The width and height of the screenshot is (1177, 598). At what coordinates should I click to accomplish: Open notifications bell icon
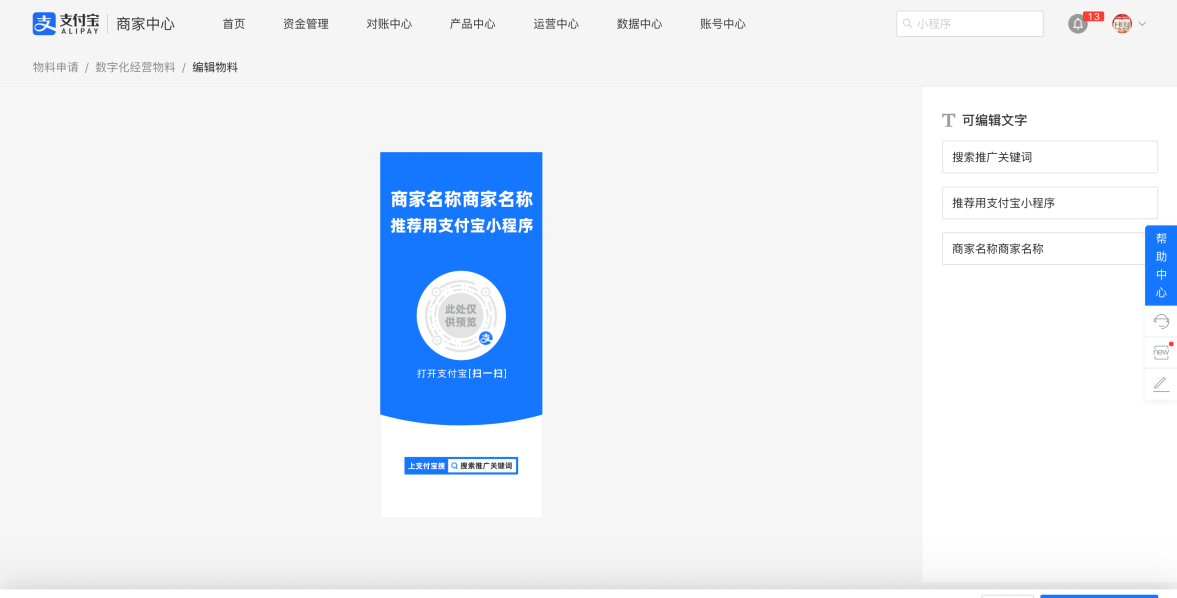pos(1078,24)
